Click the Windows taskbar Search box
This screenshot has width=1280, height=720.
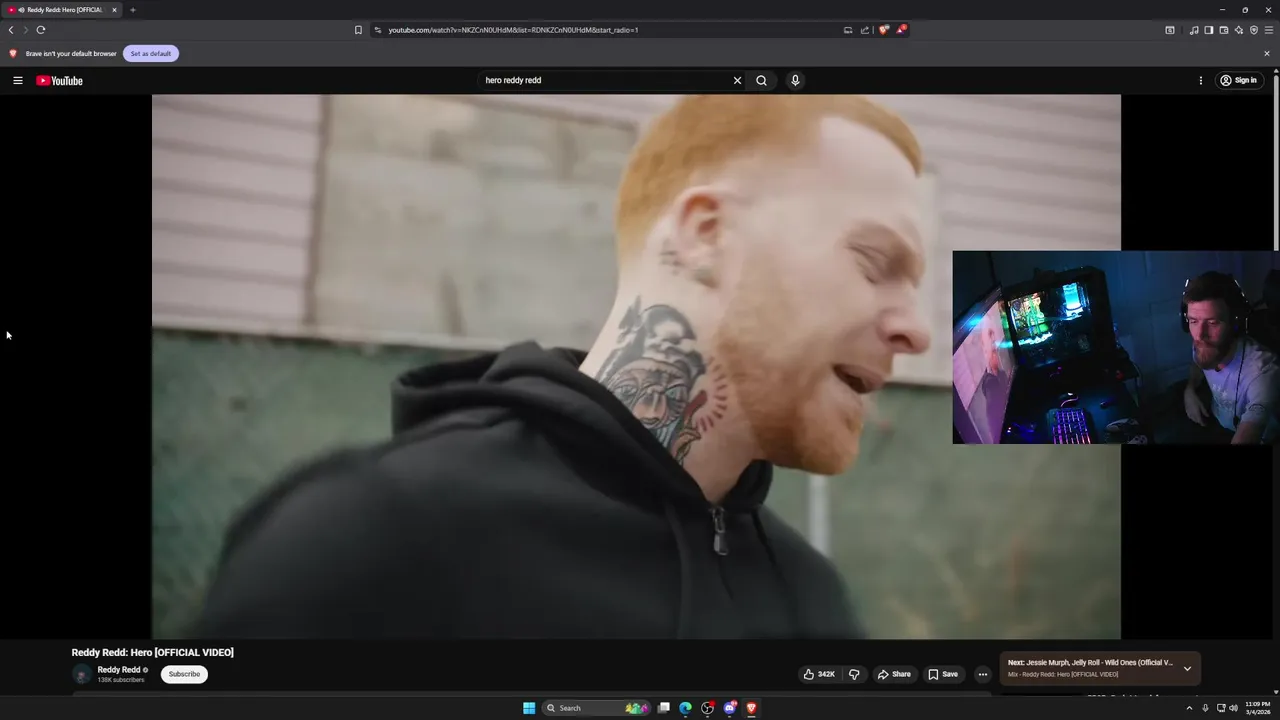click(597, 708)
